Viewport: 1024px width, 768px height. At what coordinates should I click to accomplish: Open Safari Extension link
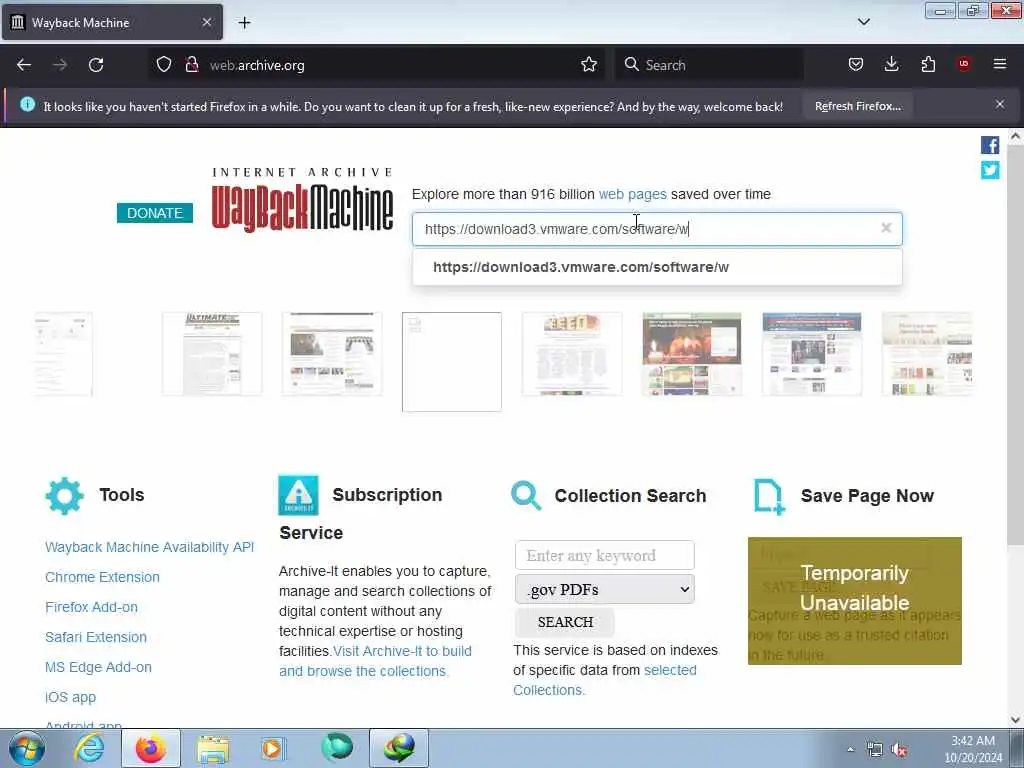click(96, 637)
